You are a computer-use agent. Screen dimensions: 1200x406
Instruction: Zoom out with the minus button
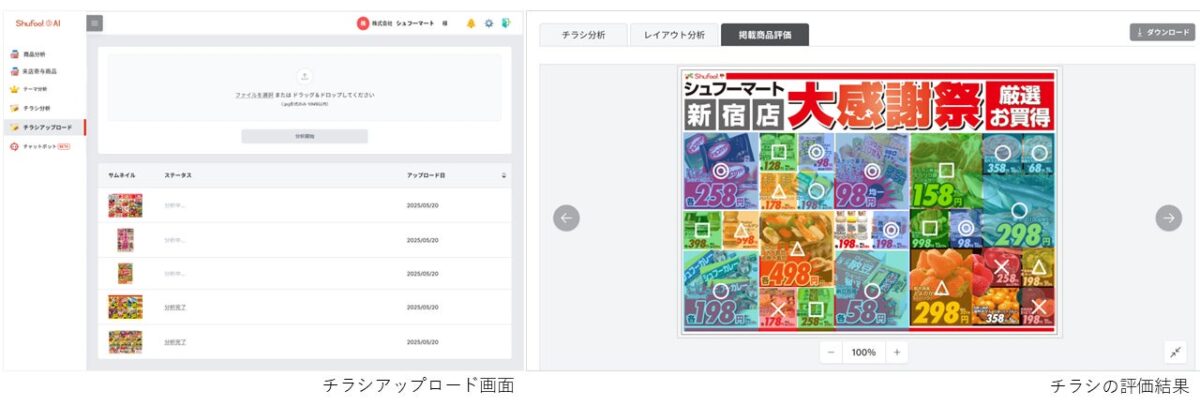pos(831,352)
